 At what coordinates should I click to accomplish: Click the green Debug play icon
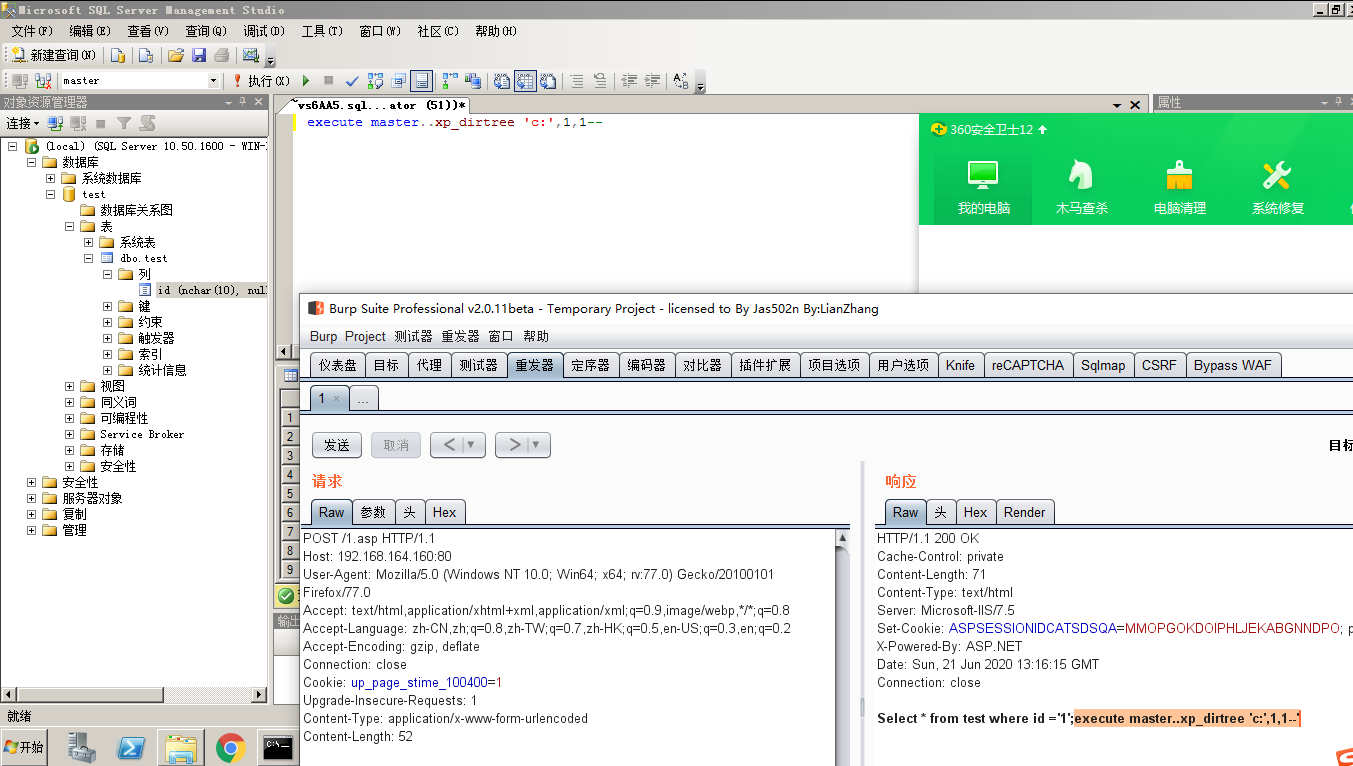(x=306, y=80)
